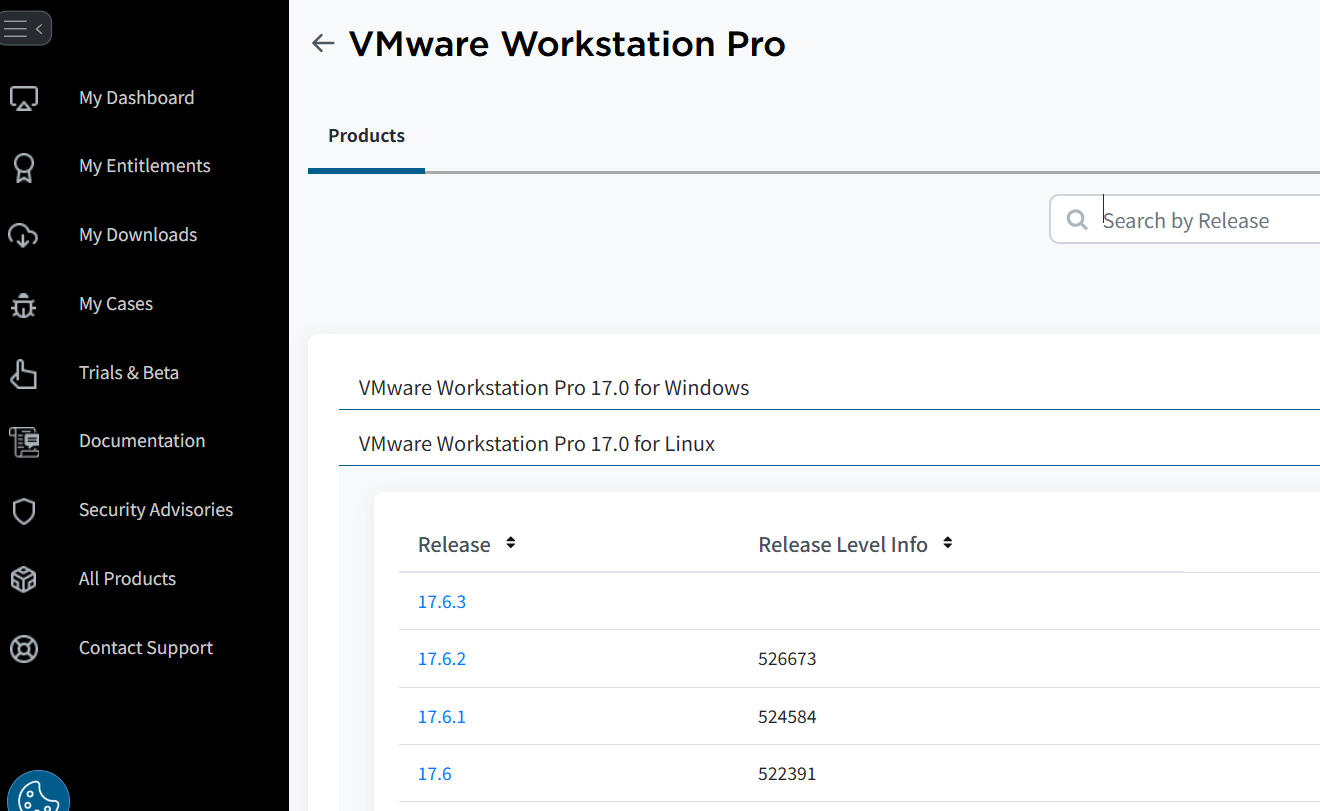1320x811 pixels.
Task: Open the Trials & Beta flask icon
Action: pos(24,373)
